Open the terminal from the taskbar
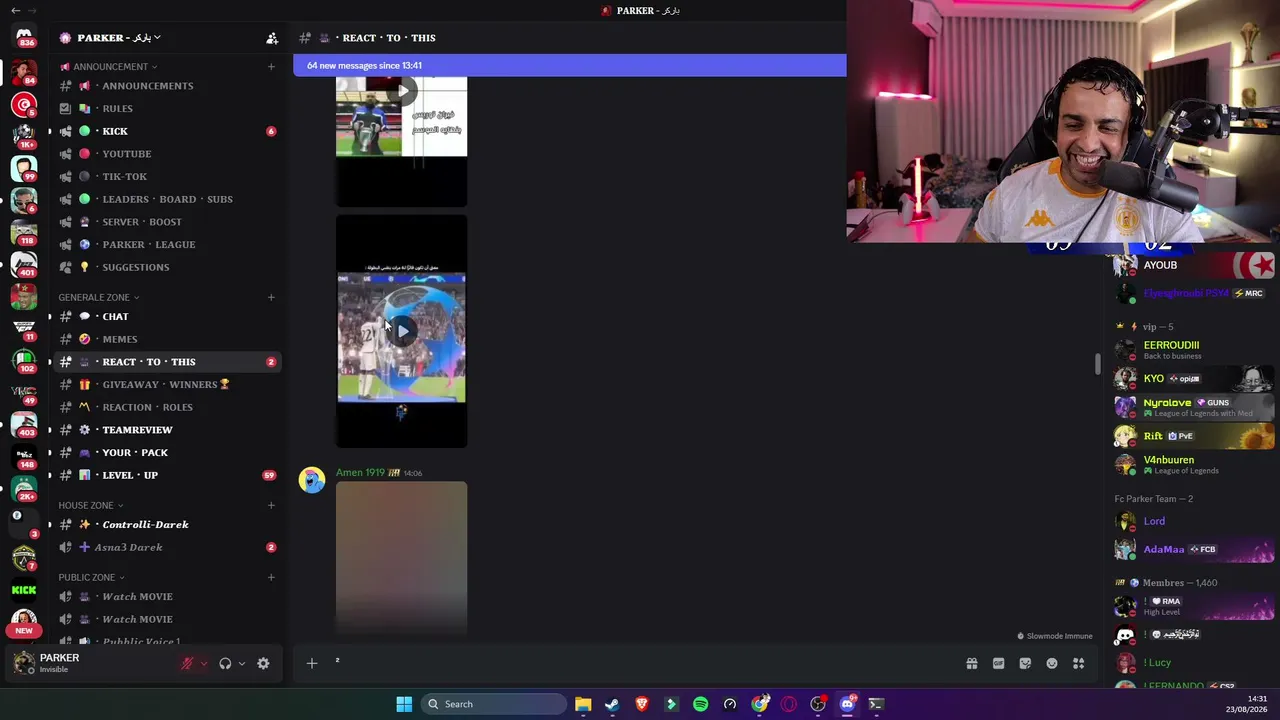Viewport: 1280px width, 720px height. [876, 704]
